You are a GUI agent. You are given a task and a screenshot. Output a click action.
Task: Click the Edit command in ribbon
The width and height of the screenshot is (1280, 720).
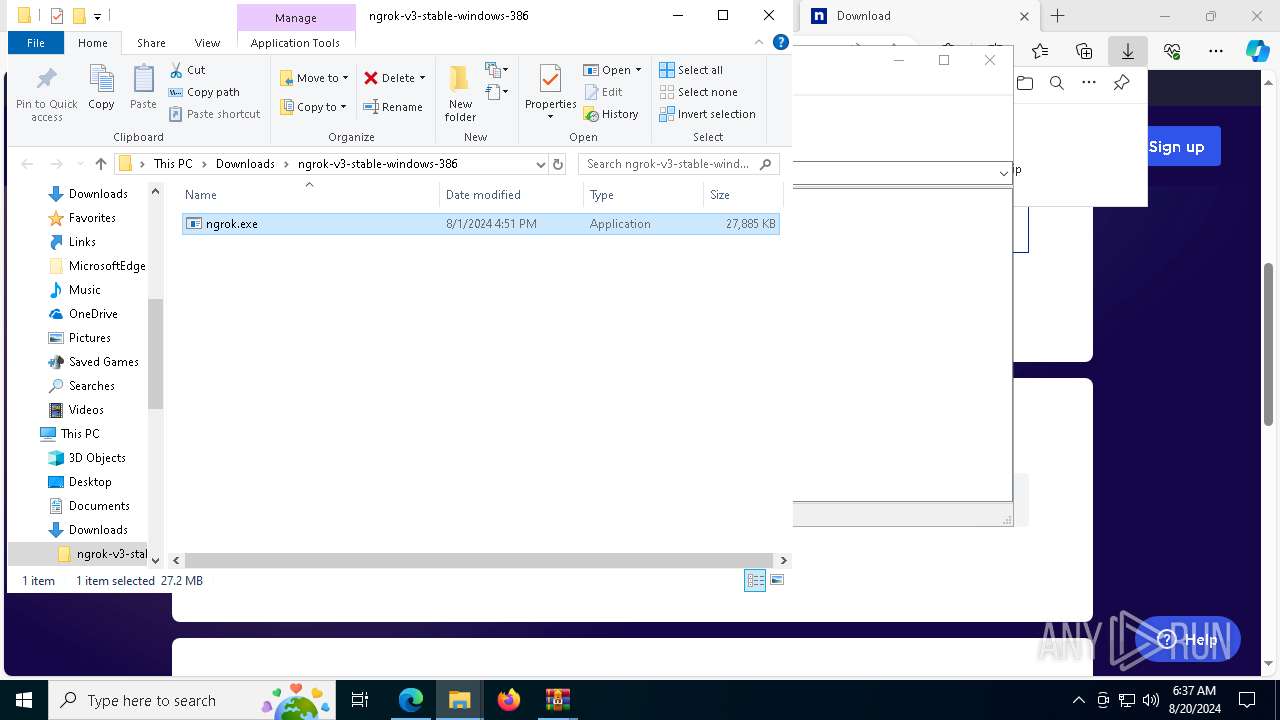(x=603, y=92)
